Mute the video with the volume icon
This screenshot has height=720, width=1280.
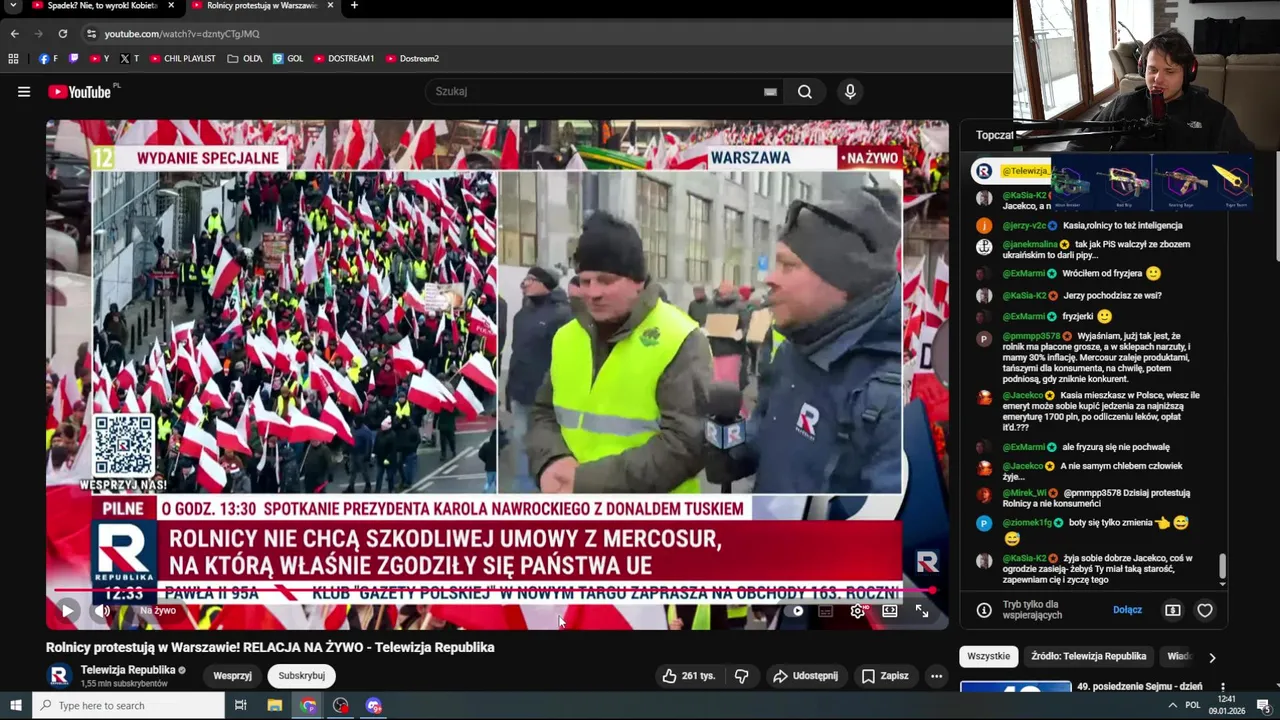102,611
